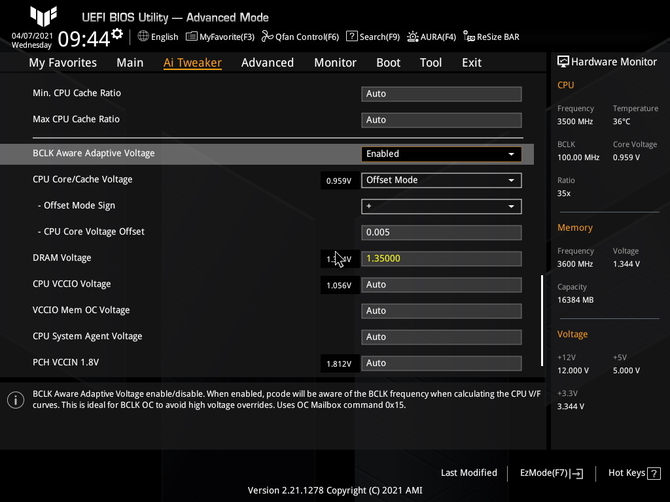The width and height of the screenshot is (670, 502).
Task: Click the CPU Core Voltage Offset field
Action: point(441,232)
